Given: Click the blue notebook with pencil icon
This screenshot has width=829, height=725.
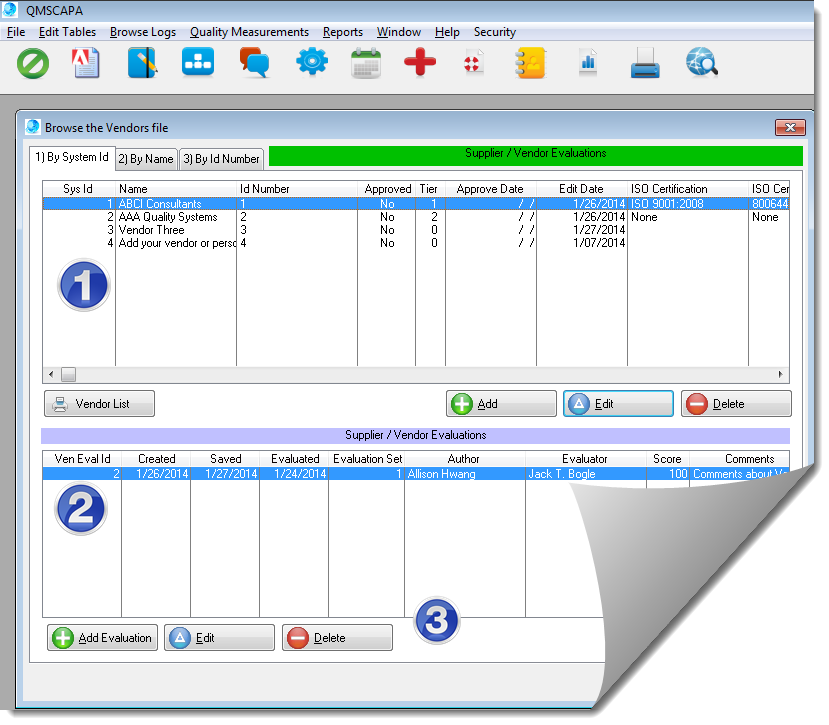Looking at the screenshot, I should pos(143,64).
